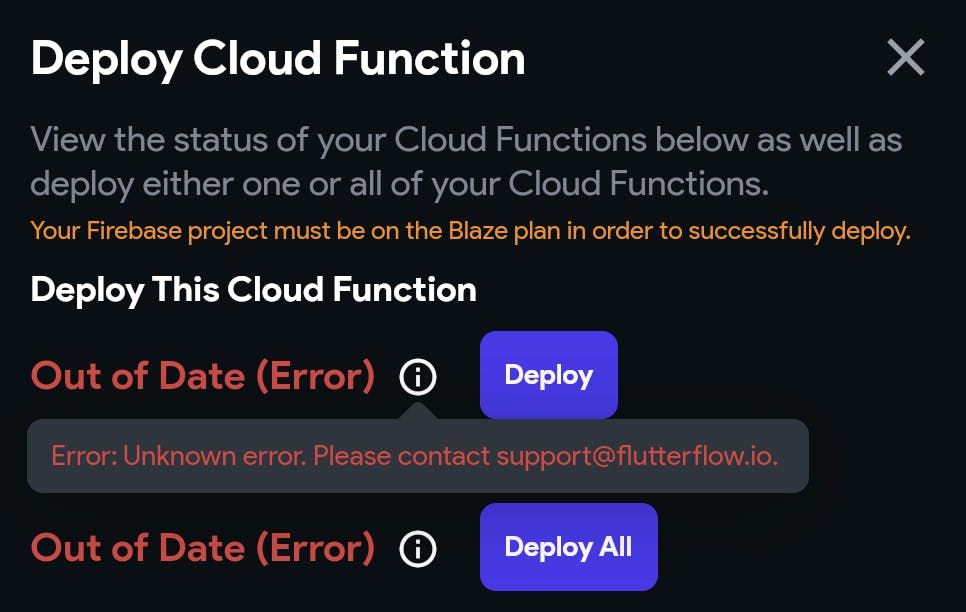Click the 'View the status' description line
966x612 pixels.
pos(466,140)
